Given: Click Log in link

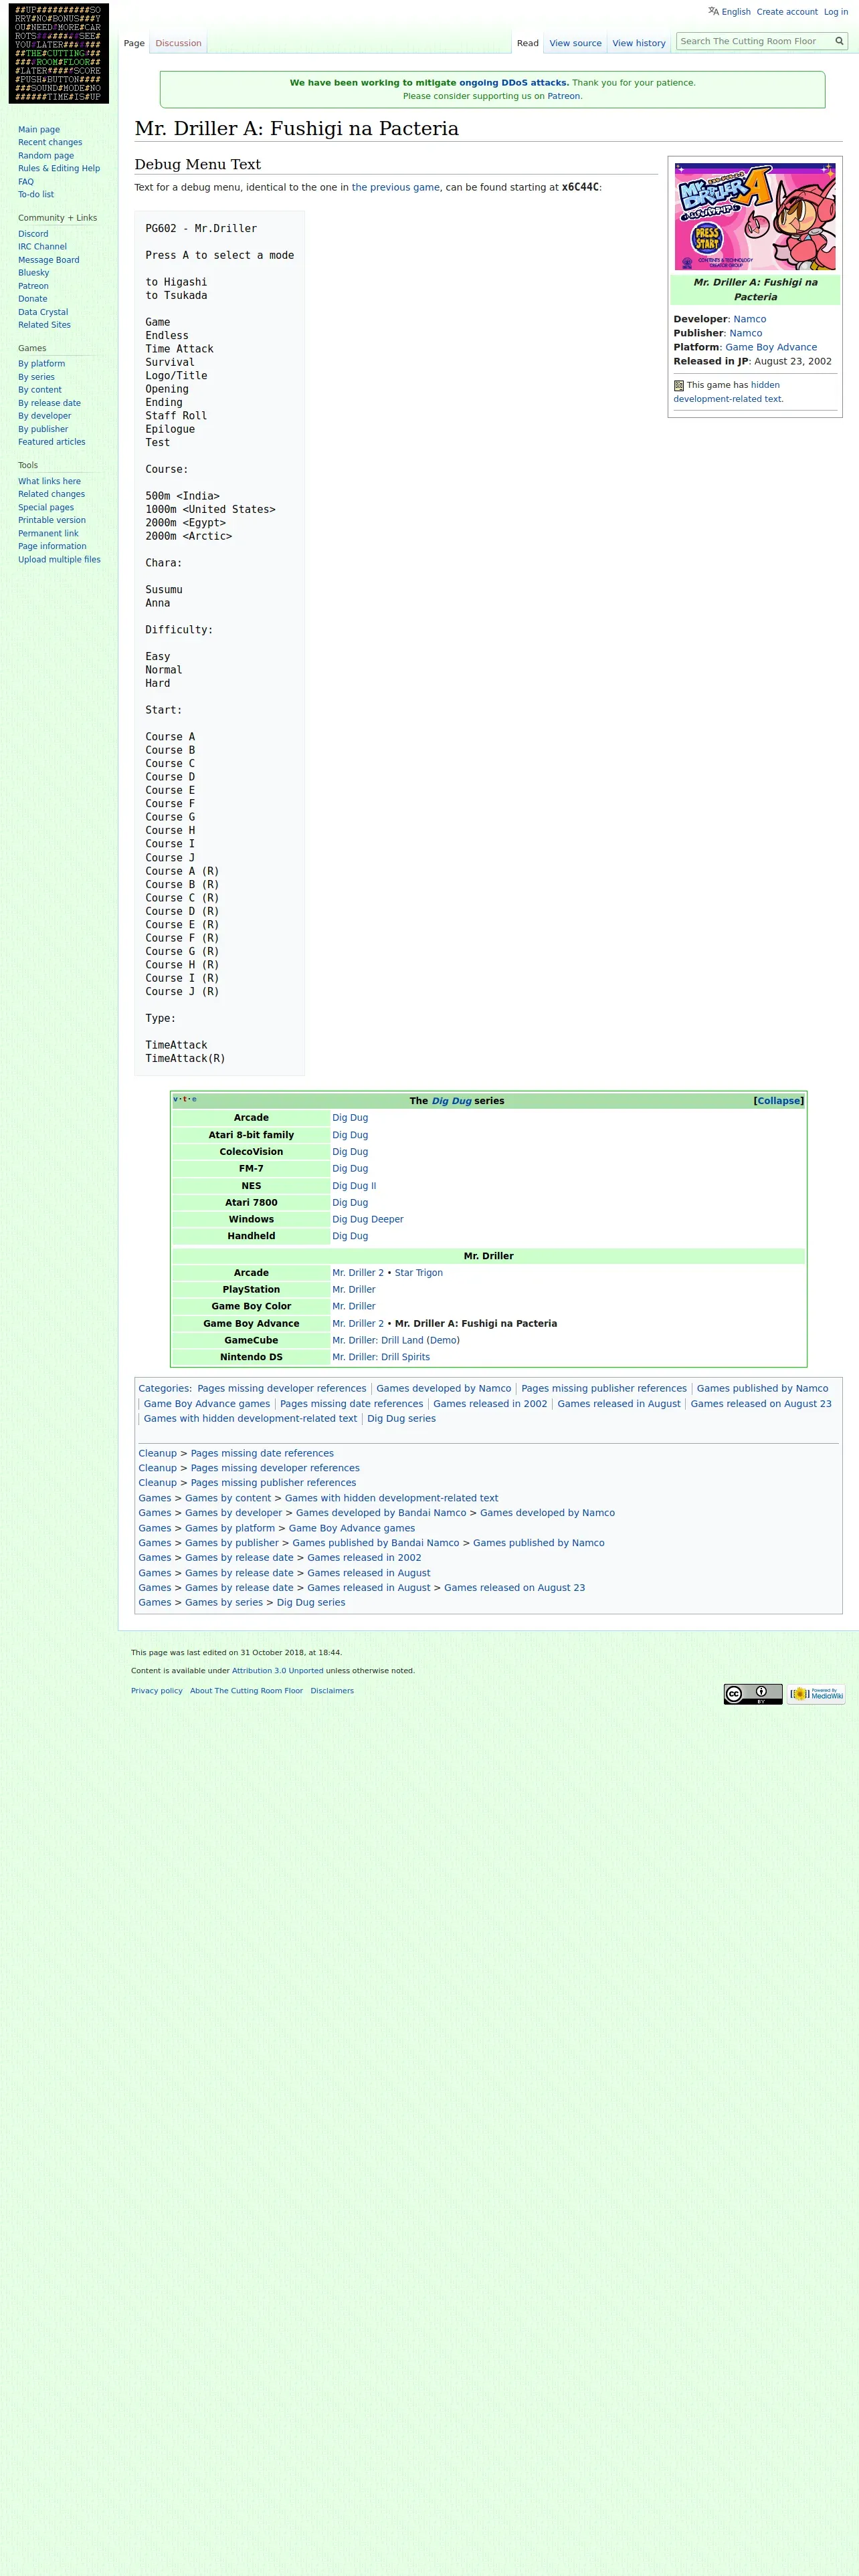Looking at the screenshot, I should [835, 12].
